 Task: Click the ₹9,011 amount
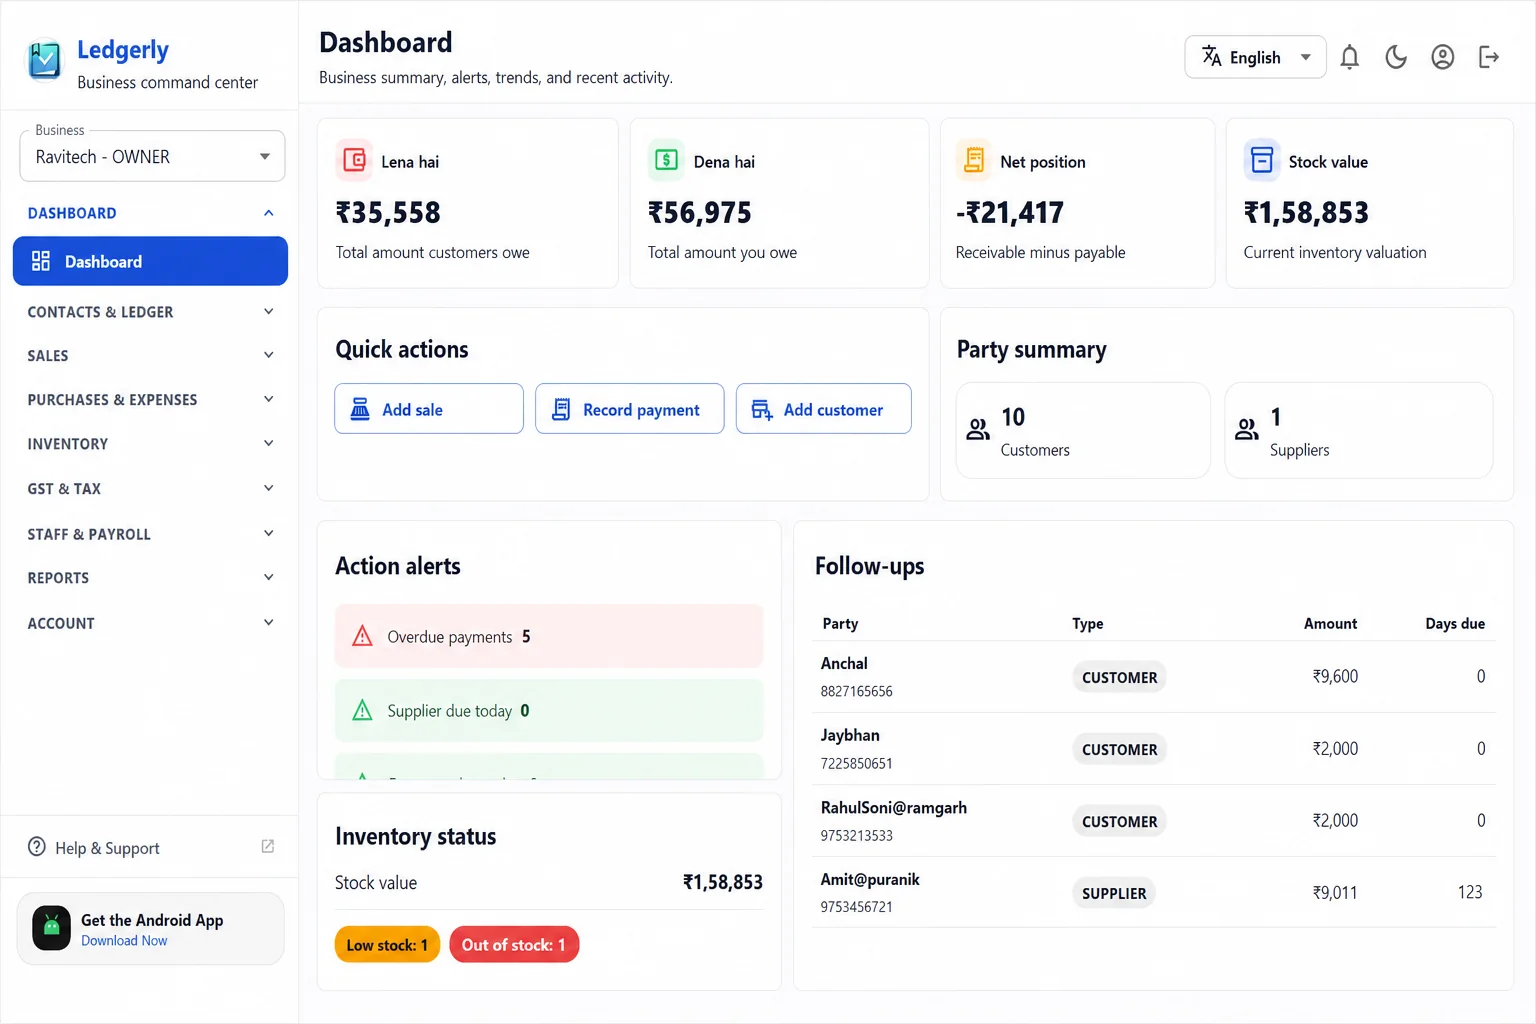[x=1335, y=892]
